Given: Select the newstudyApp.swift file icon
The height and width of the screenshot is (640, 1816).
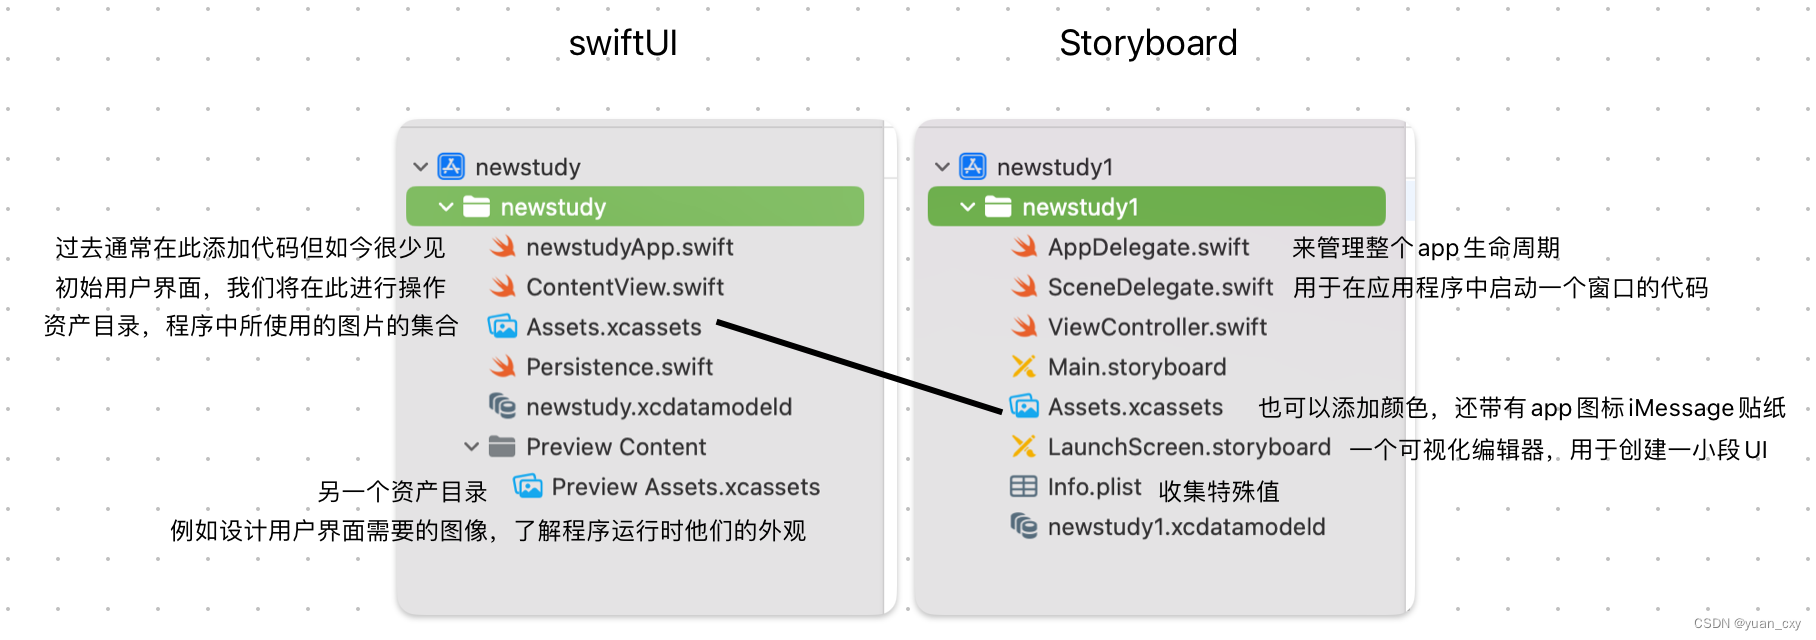Looking at the screenshot, I should click(505, 247).
